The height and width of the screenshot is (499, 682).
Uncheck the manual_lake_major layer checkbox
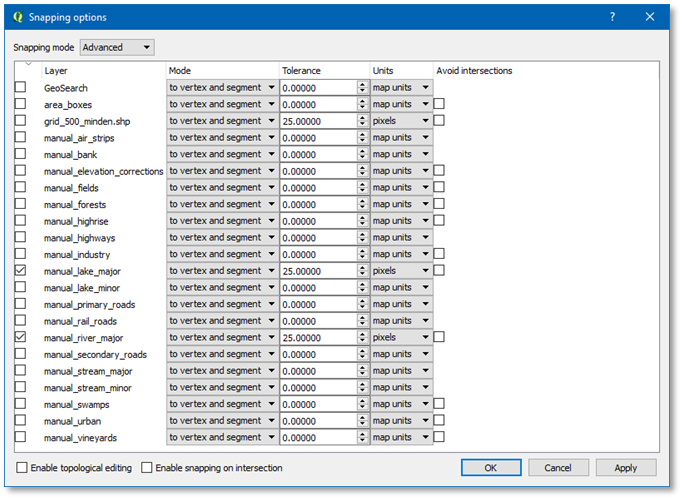click(21, 271)
